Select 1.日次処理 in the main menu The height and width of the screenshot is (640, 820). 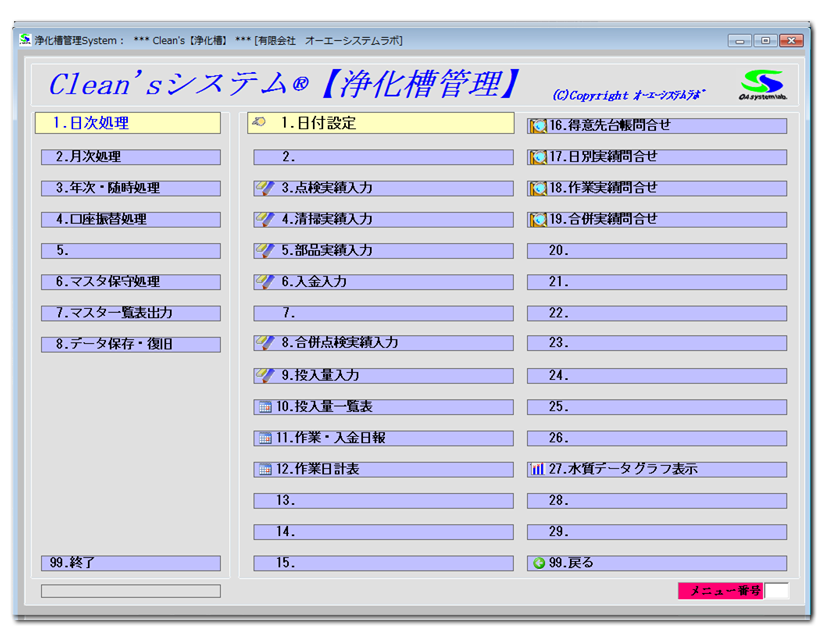128,123
